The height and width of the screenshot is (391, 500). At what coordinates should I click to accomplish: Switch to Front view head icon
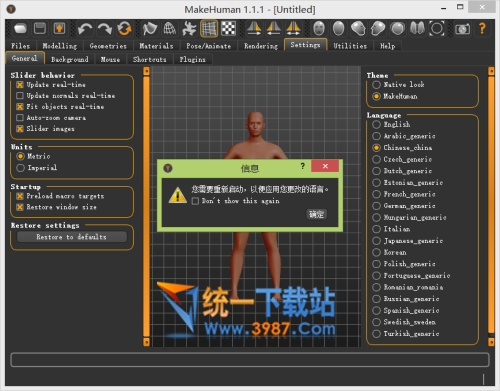(319, 29)
